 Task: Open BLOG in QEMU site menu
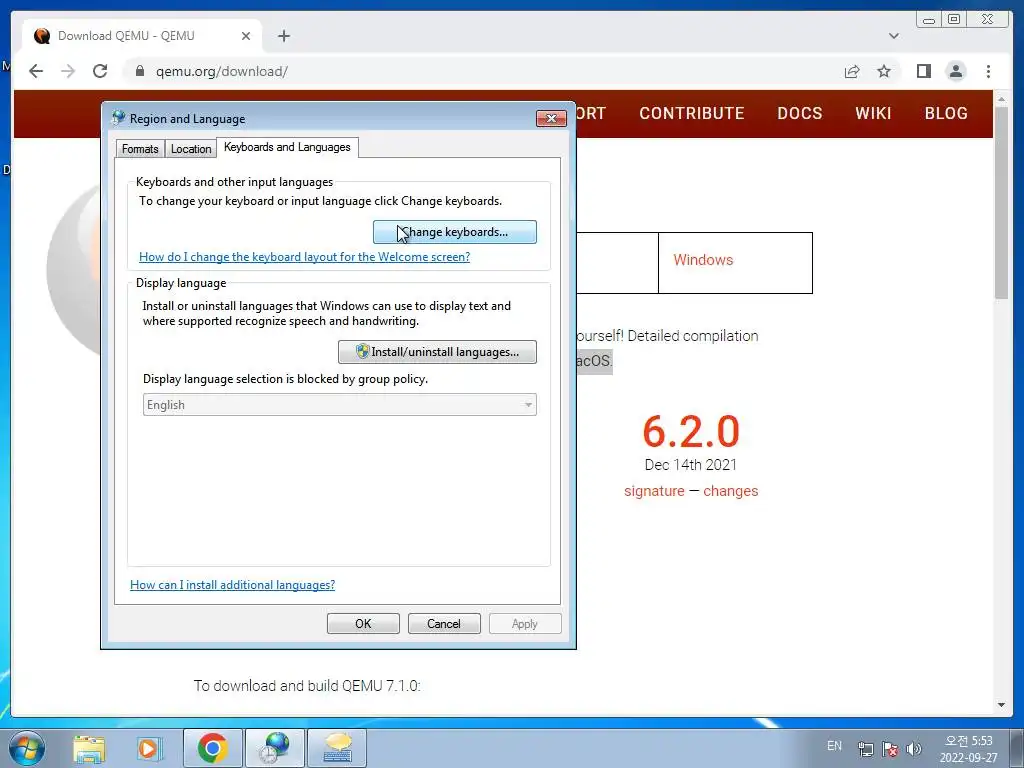pyautogui.click(x=946, y=113)
